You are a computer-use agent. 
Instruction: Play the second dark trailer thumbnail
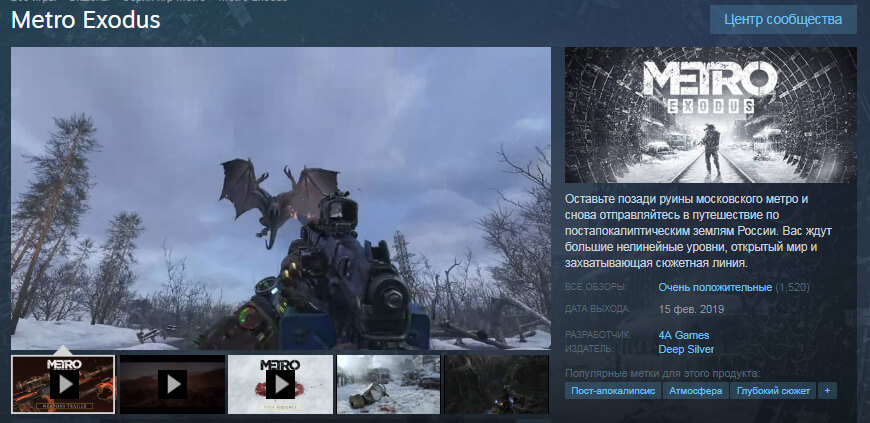tap(173, 384)
